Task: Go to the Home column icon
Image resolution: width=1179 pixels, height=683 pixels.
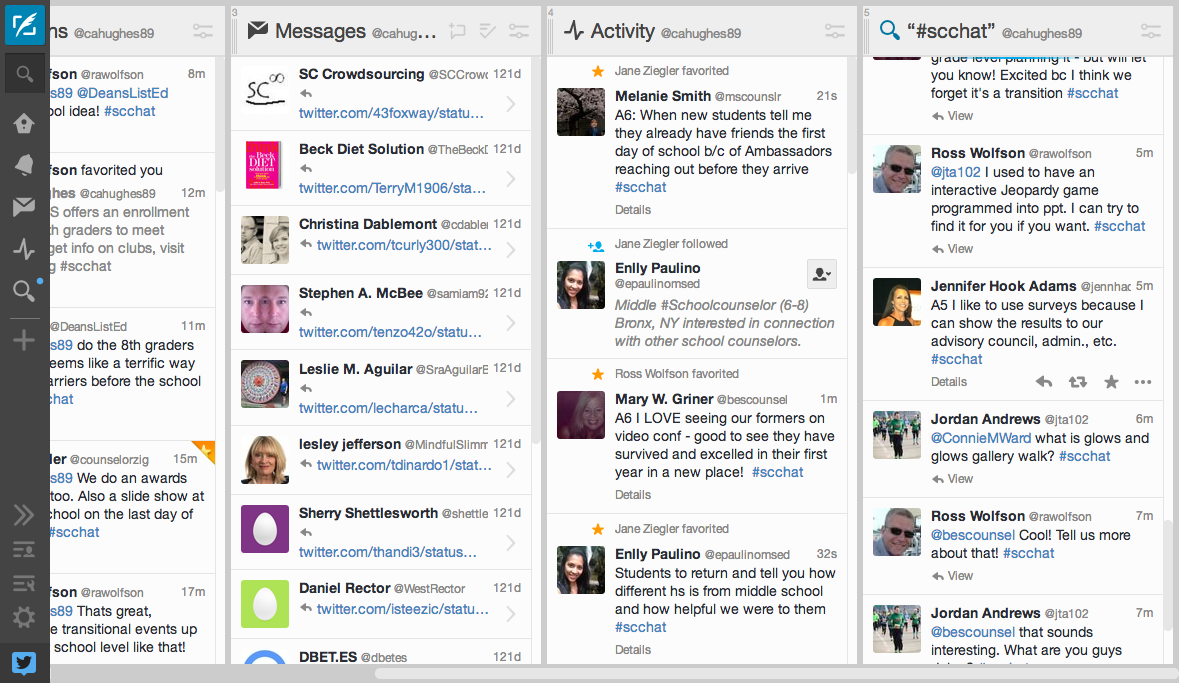Action: 24,123
